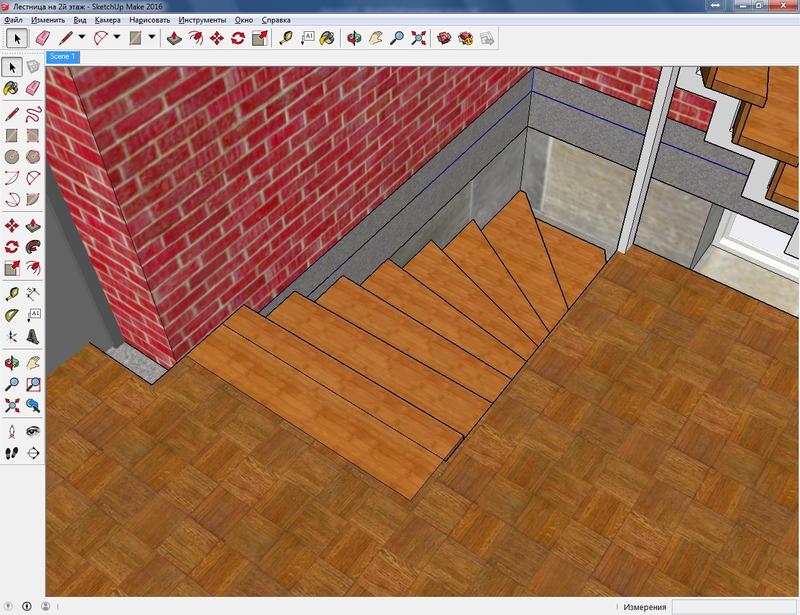Pick the Protractor tool
The image size is (800, 615).
pos(12,315)
